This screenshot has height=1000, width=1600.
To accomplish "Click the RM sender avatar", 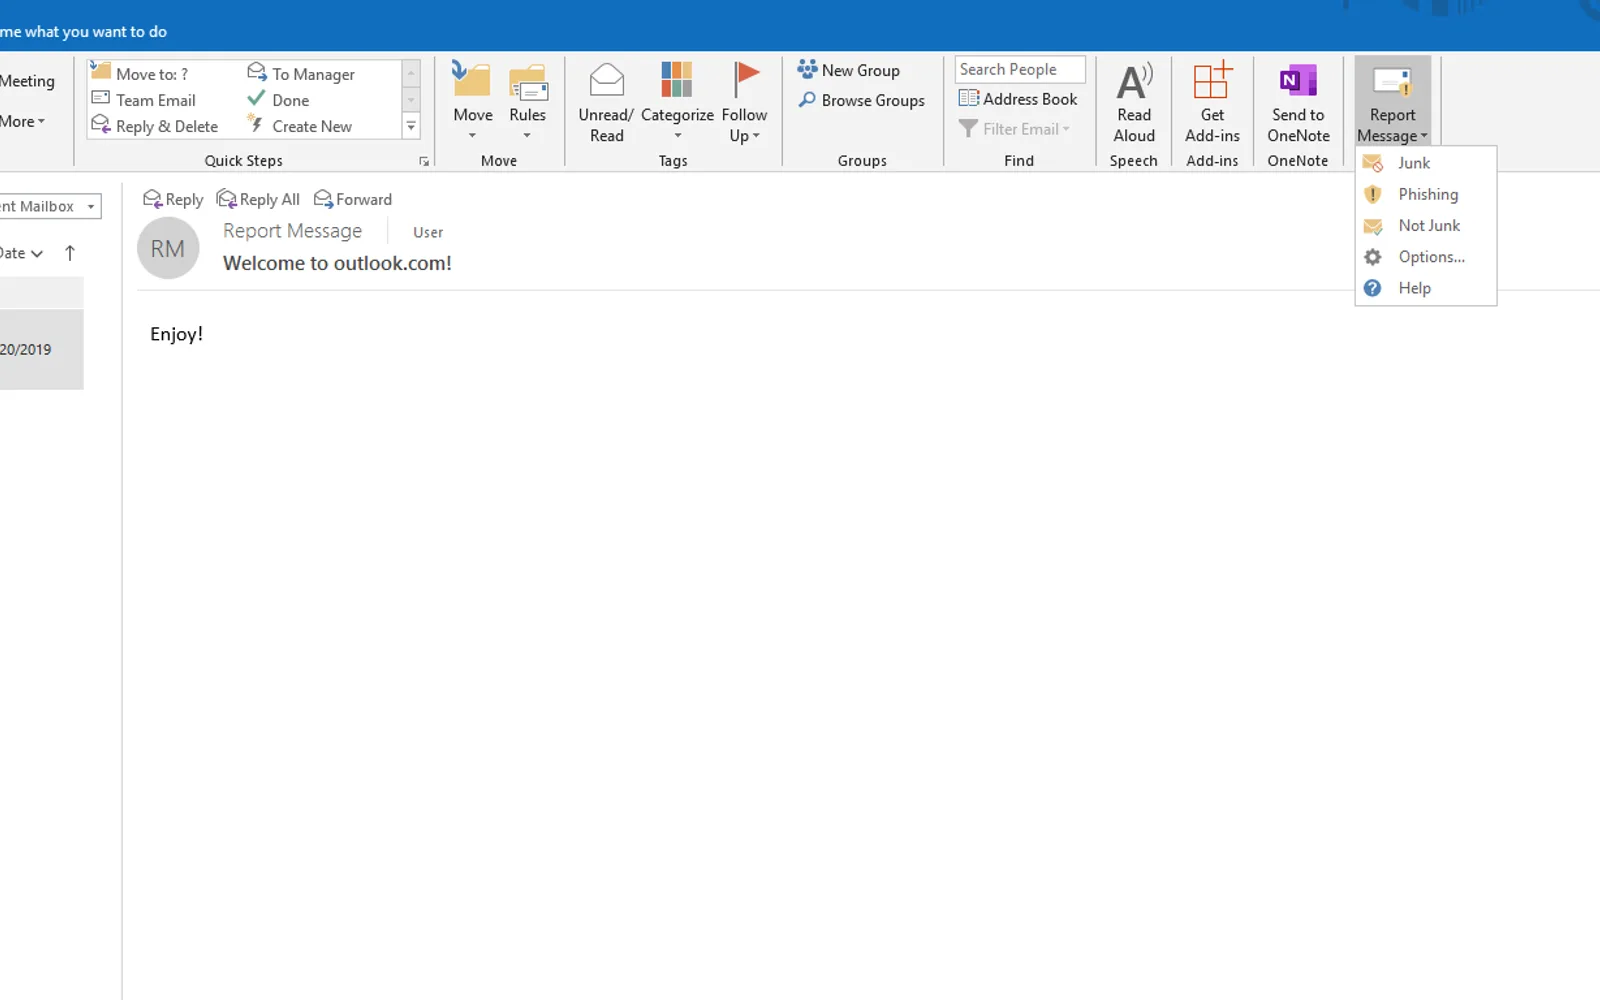I will [x=168, y=248].
